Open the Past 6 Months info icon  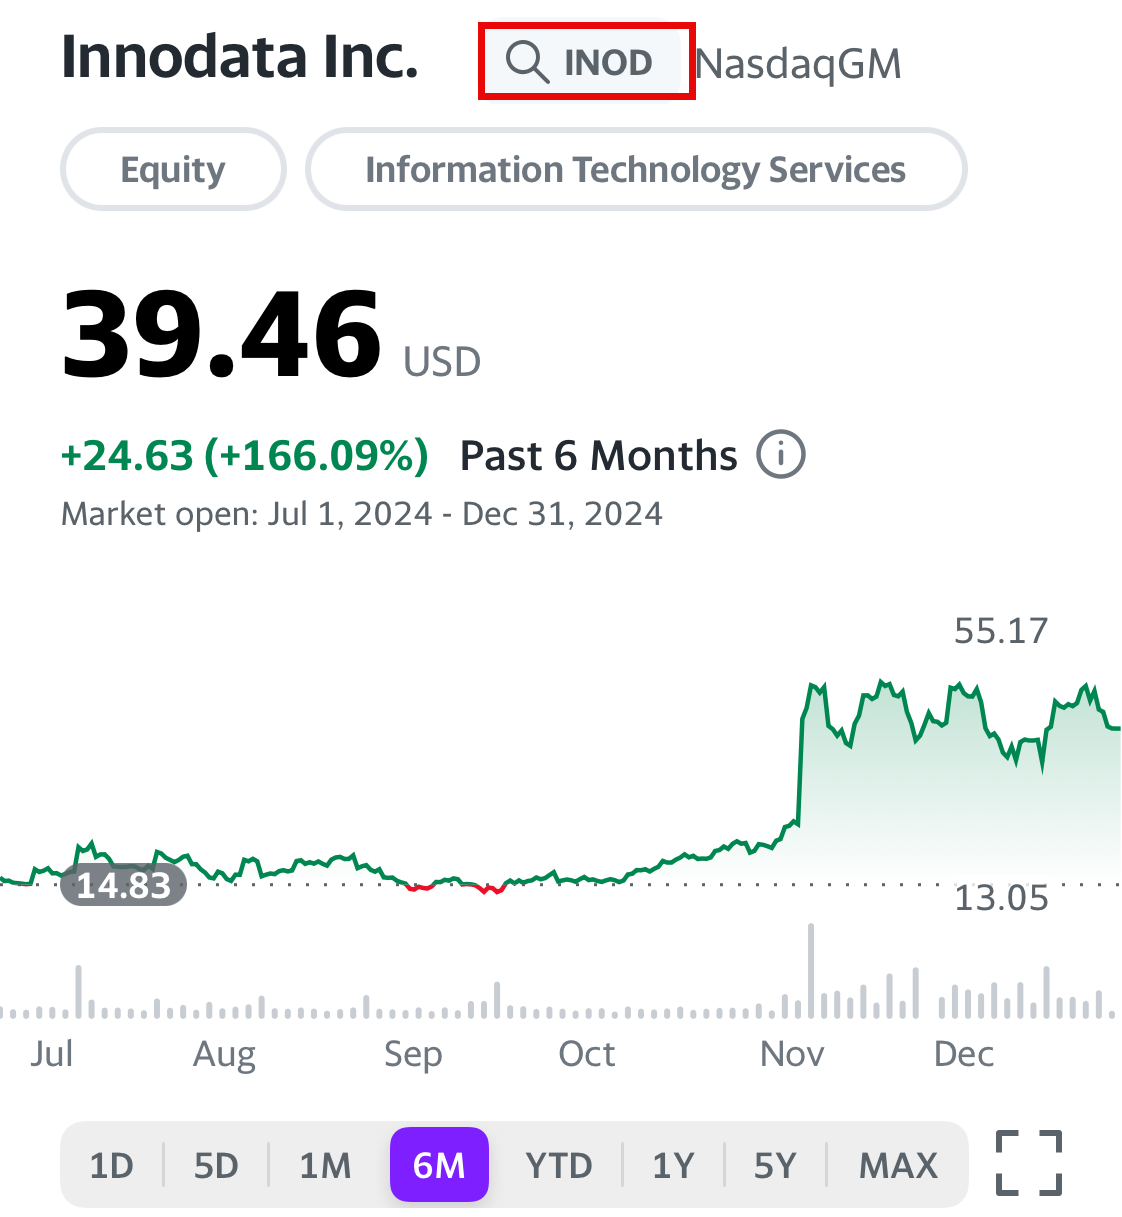pyautogui.click(x=781, y=455)
